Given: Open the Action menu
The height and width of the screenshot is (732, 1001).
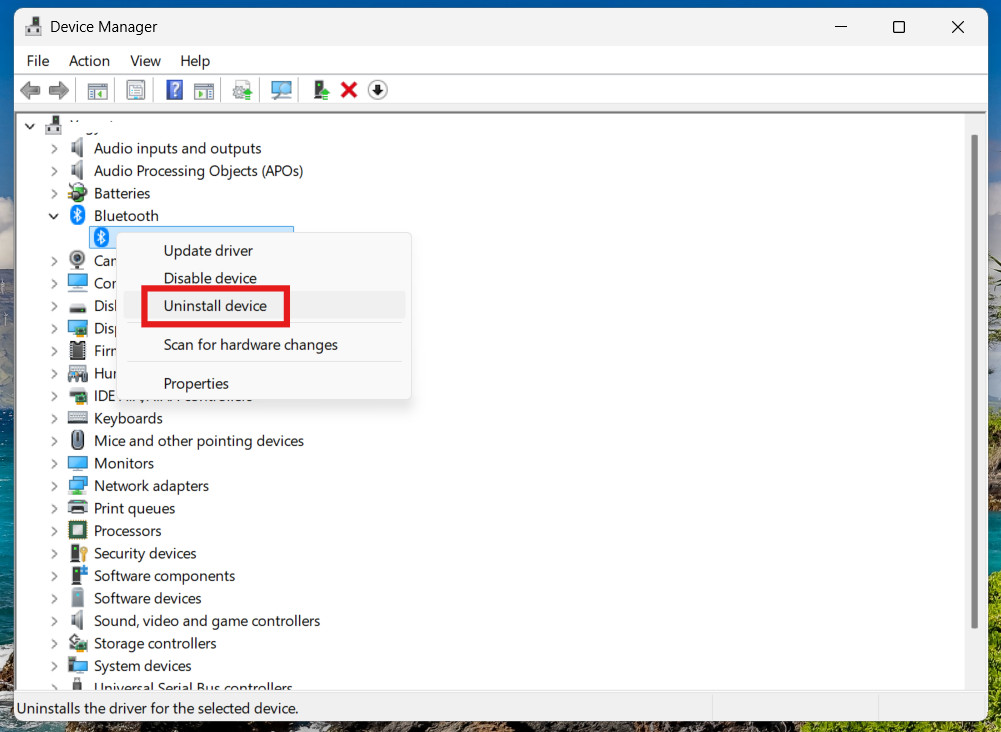Looking at the screenshot, I should pos(89,61).
